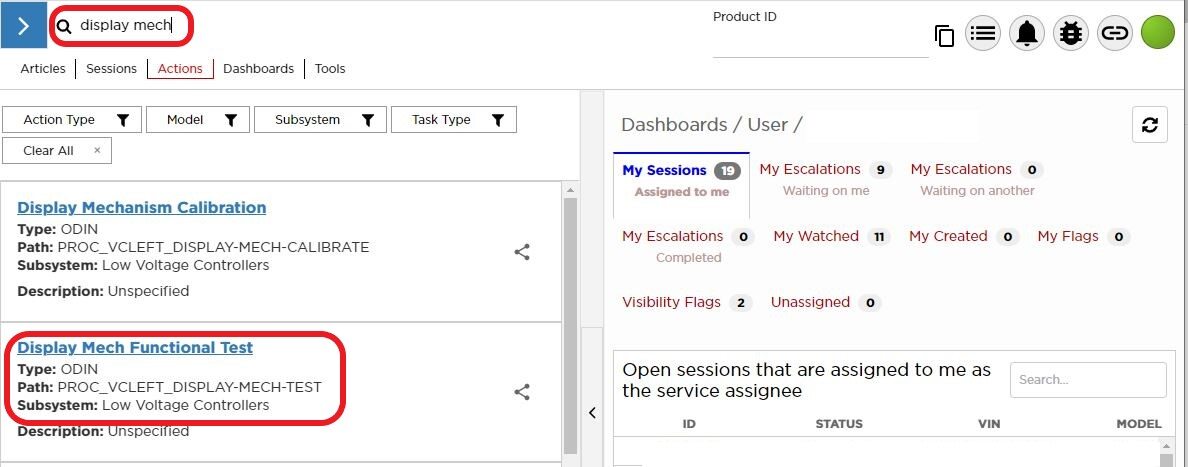
Task: Click the copy icon beside Product ID
Action: tap(944, 36)
